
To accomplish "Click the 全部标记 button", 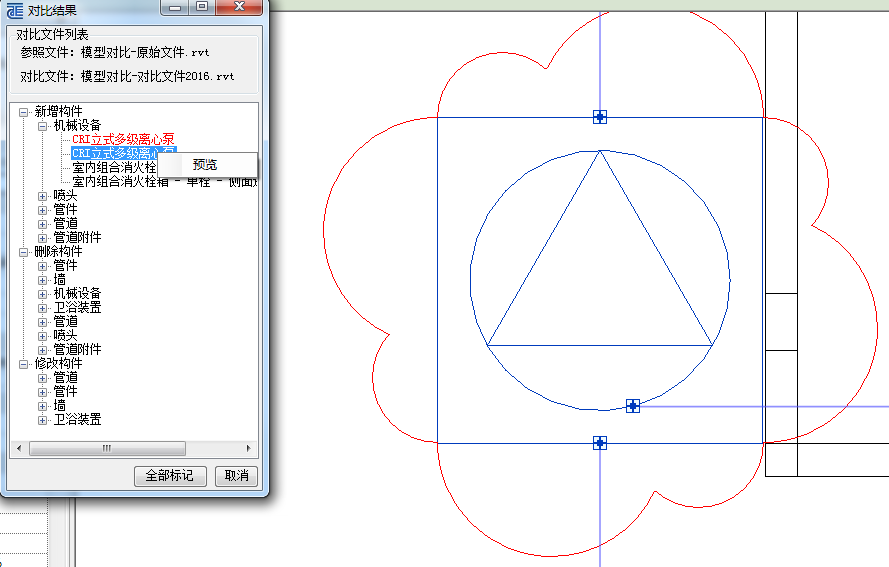I will pos(170,476).
